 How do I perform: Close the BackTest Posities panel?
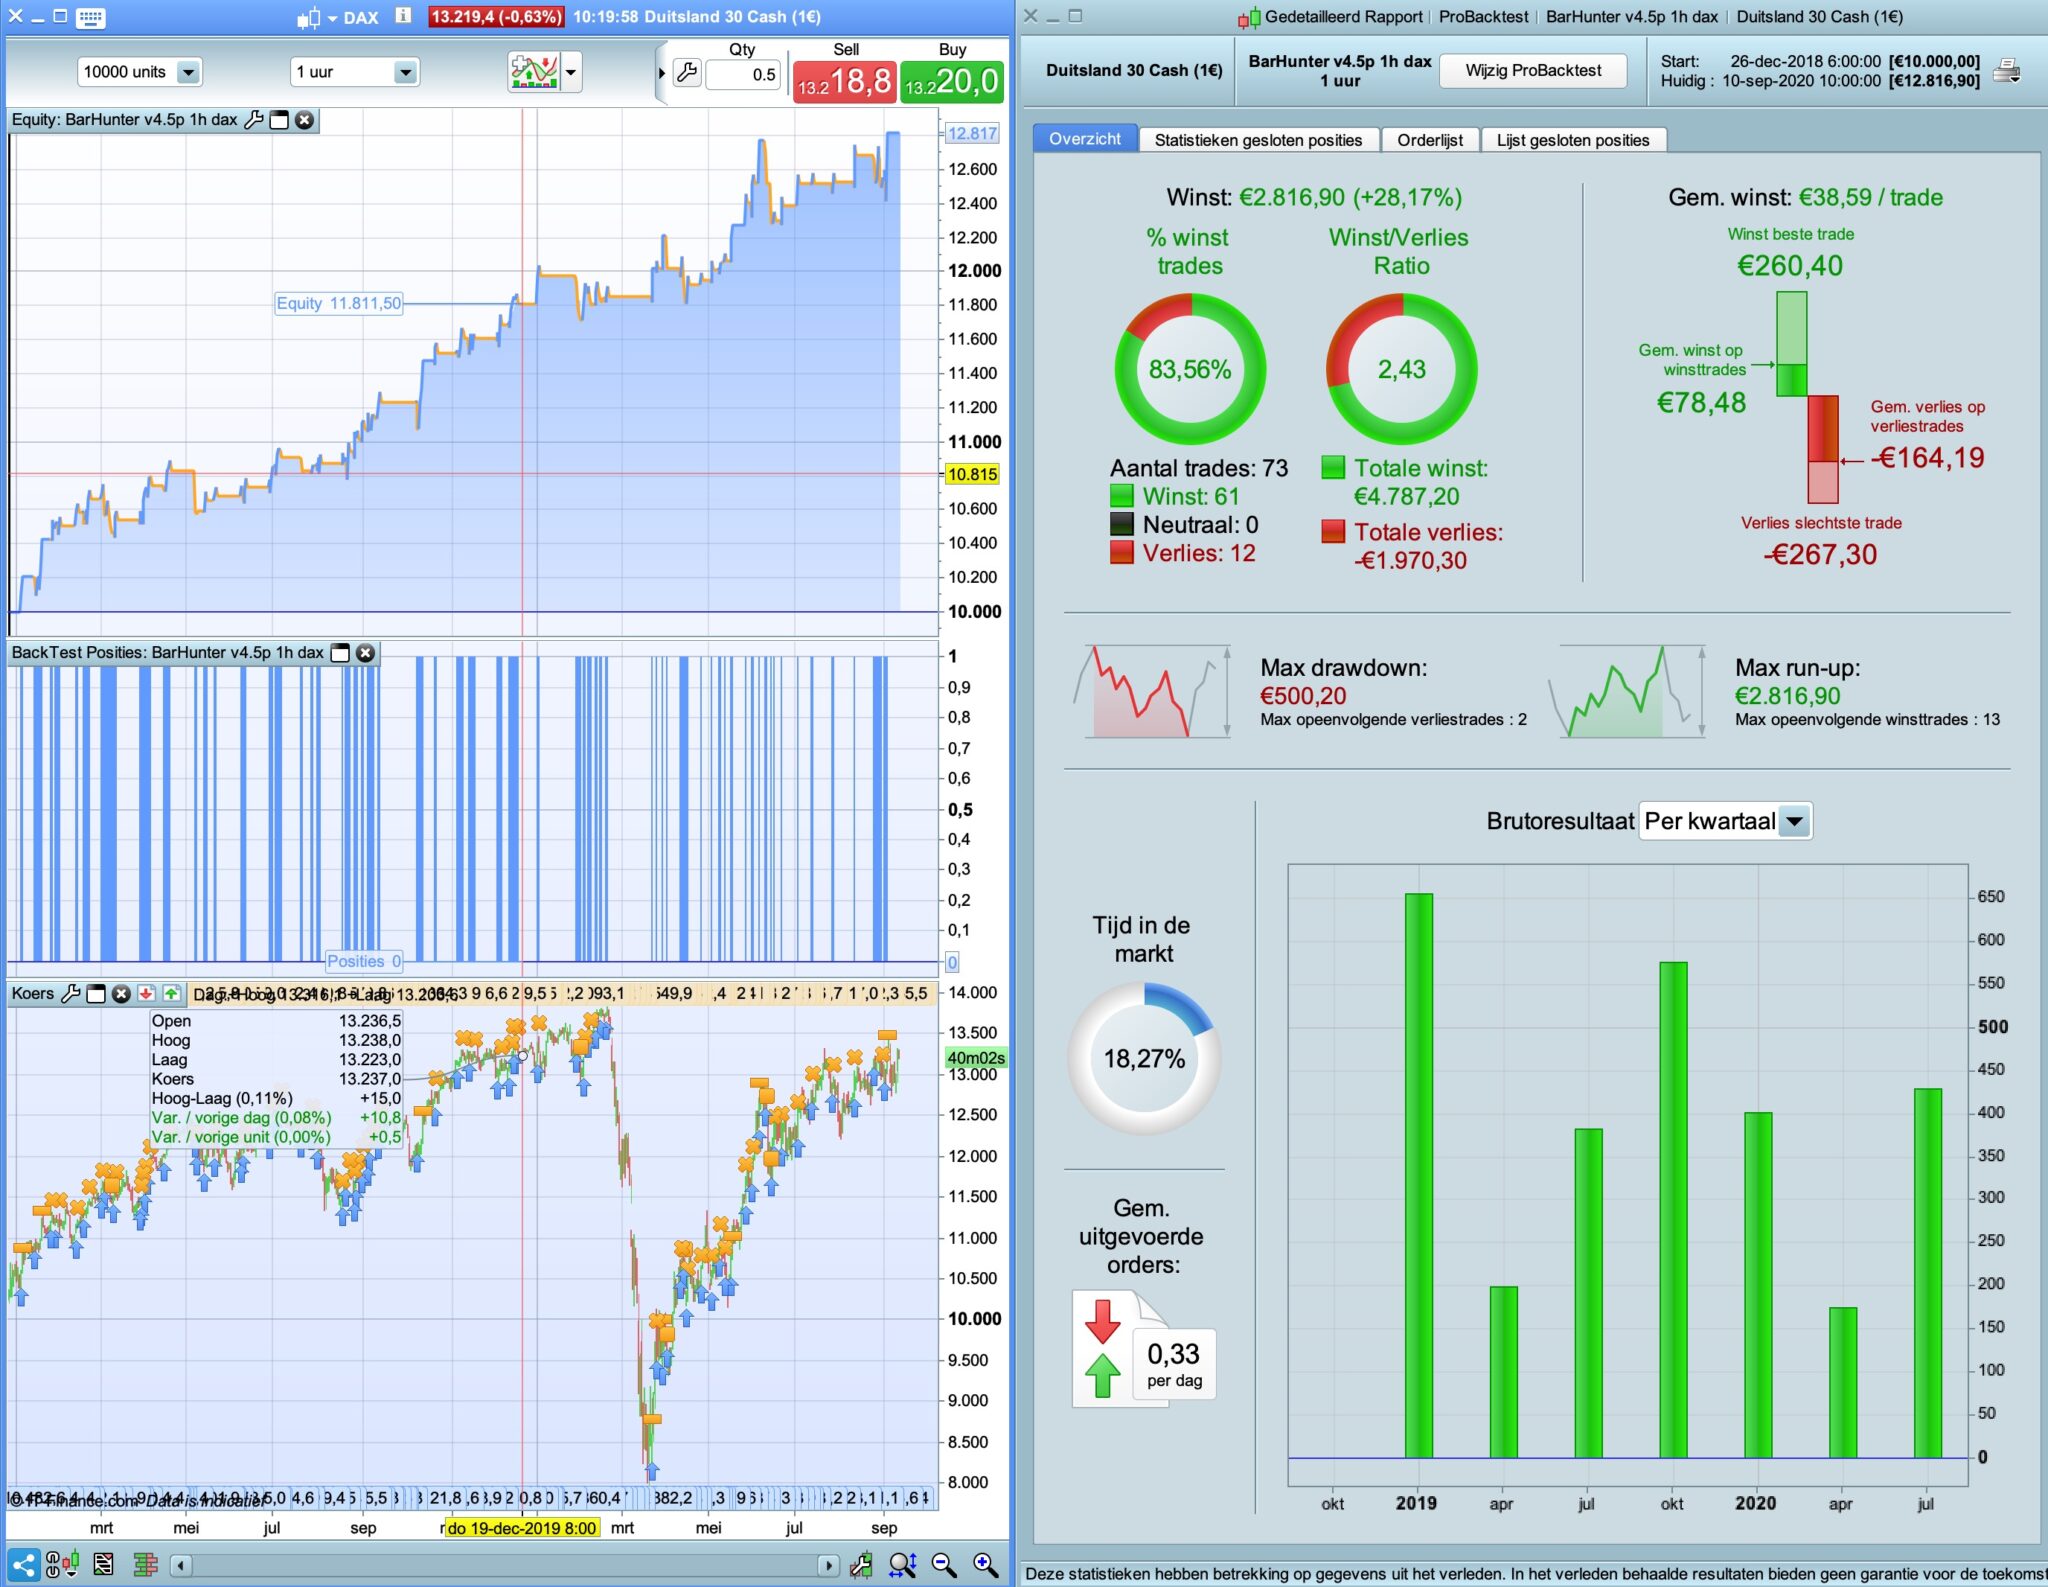(366, 653)
